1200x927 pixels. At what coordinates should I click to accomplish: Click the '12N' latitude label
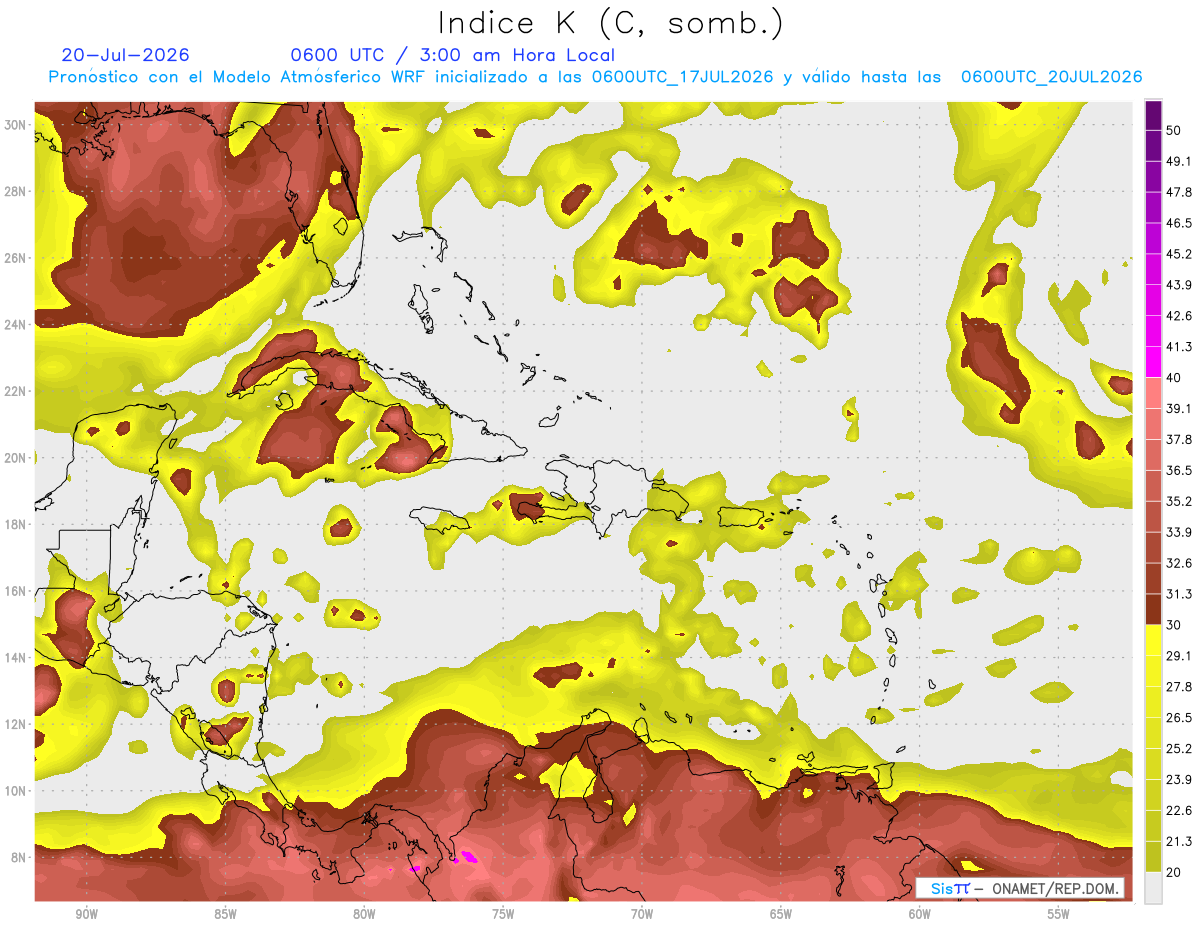(x=15, y=724)
